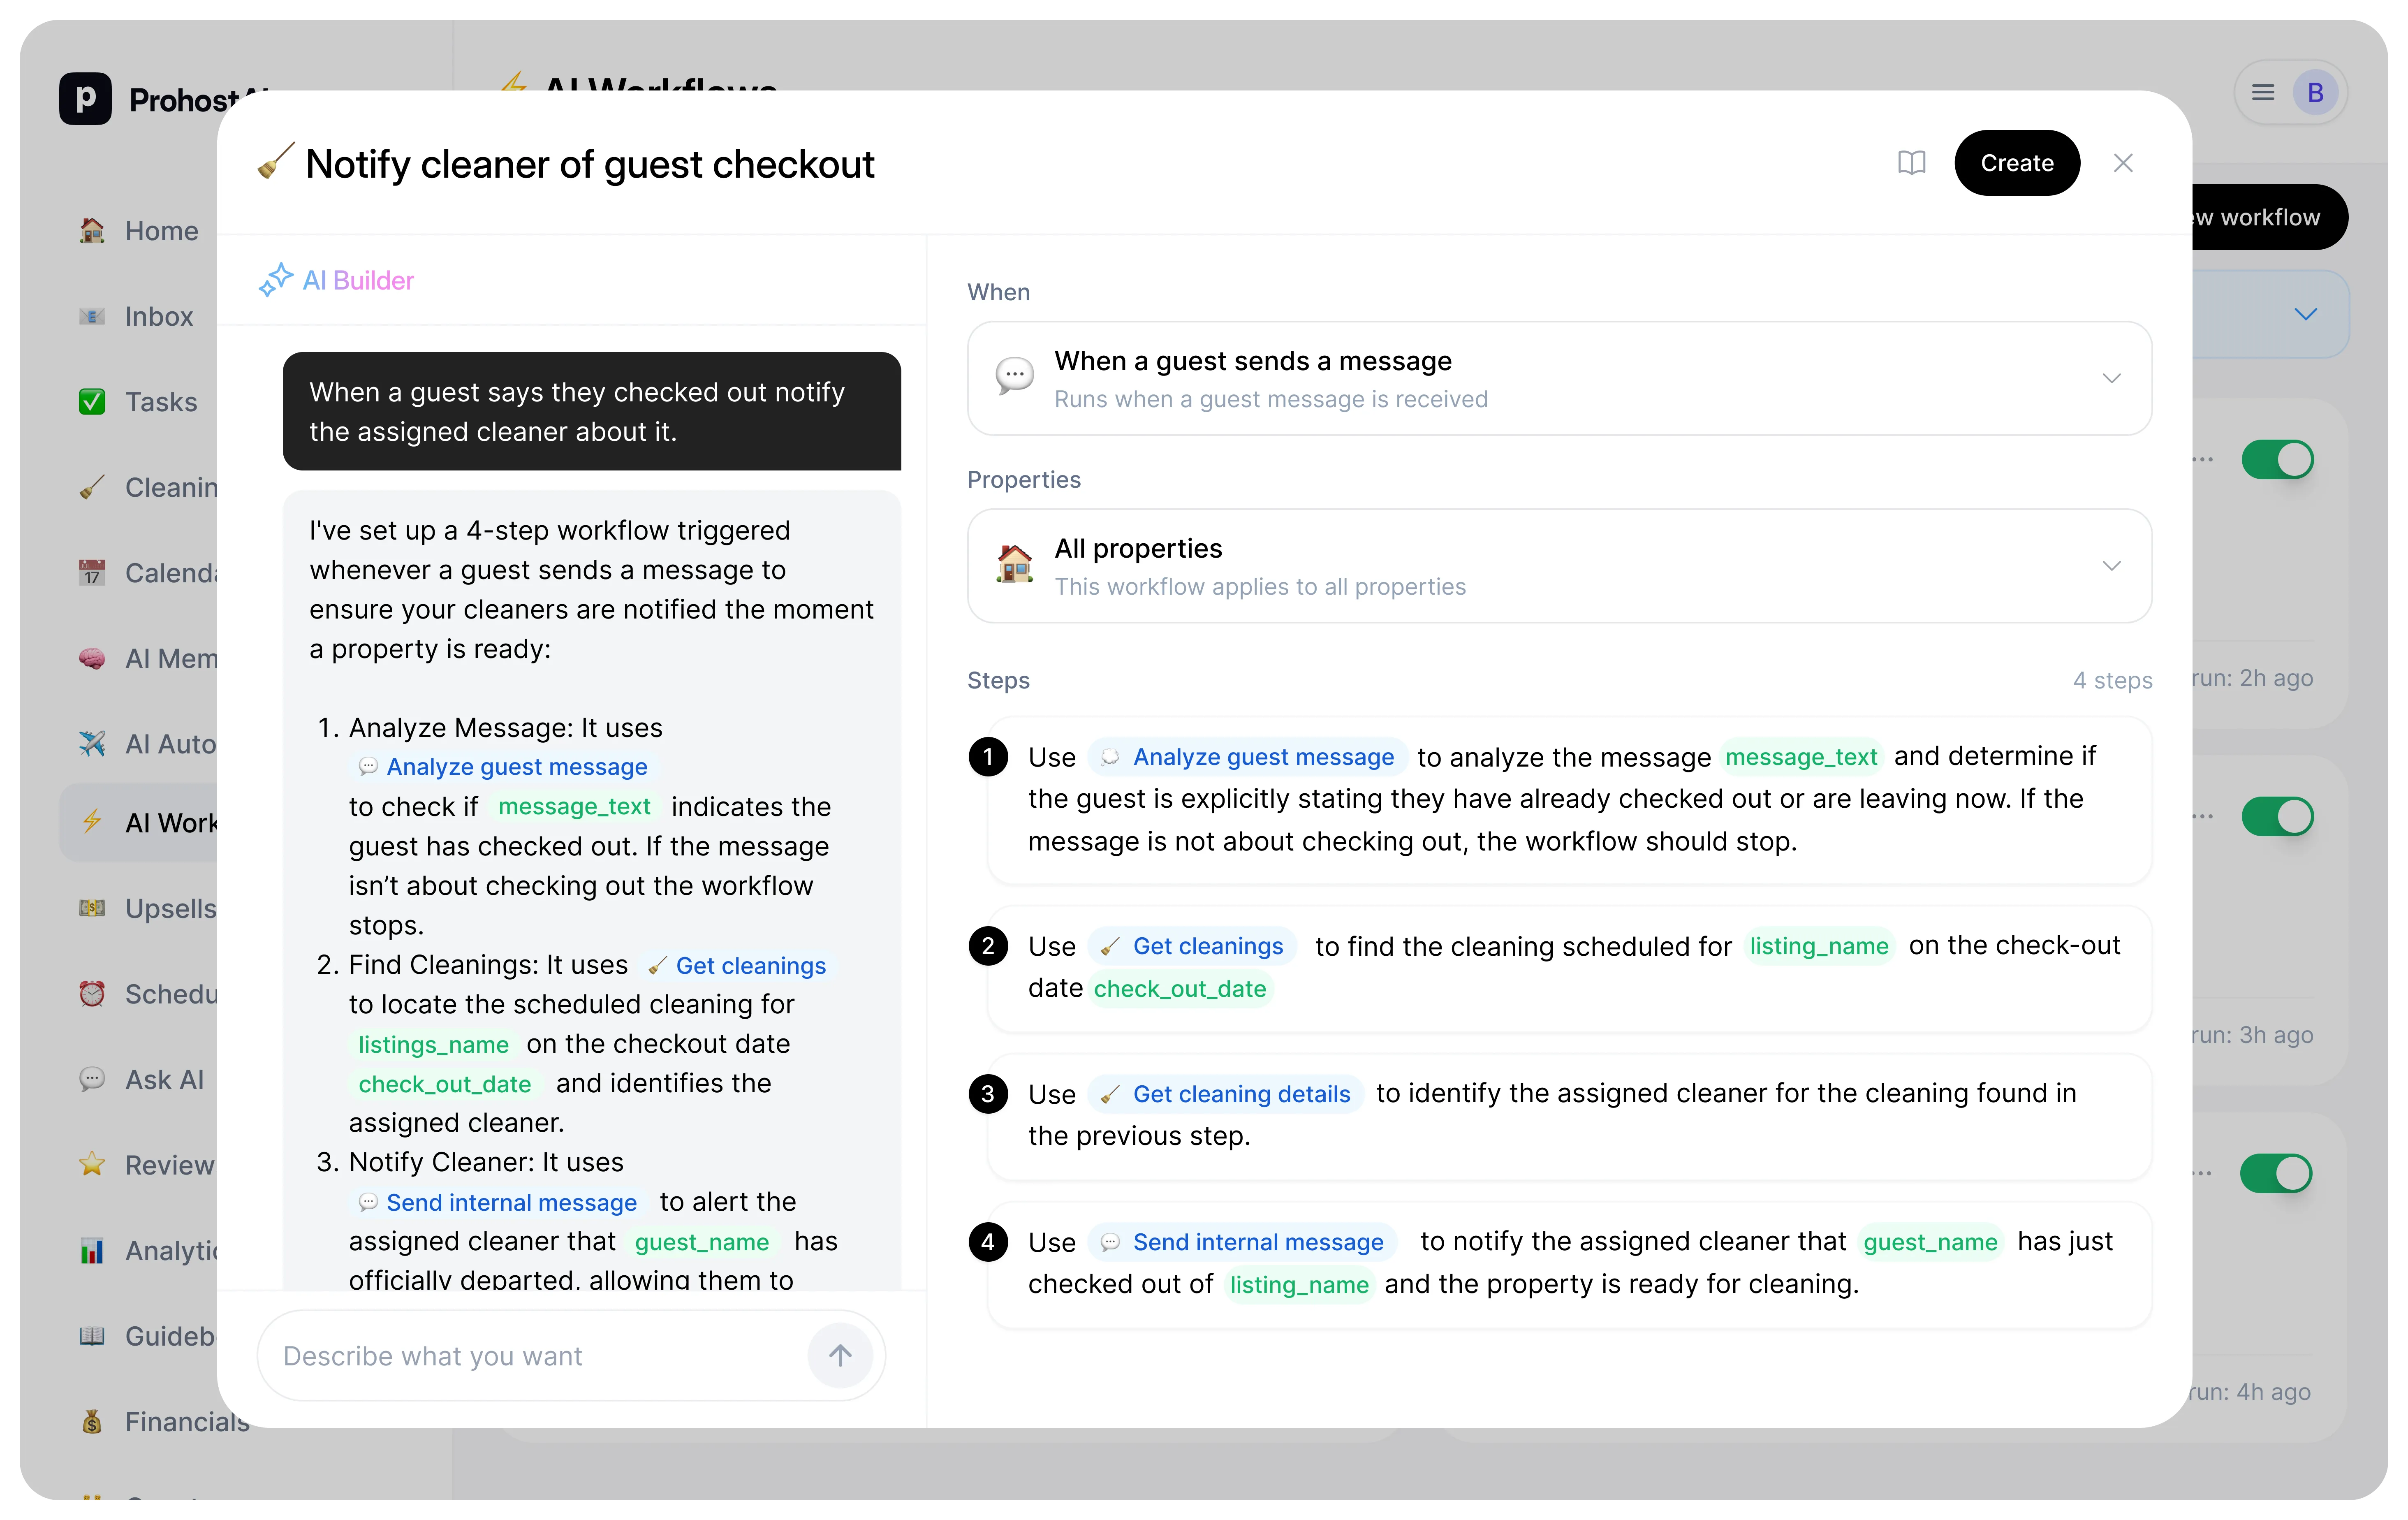Open the All properties dropdown

pos(2111,566)
